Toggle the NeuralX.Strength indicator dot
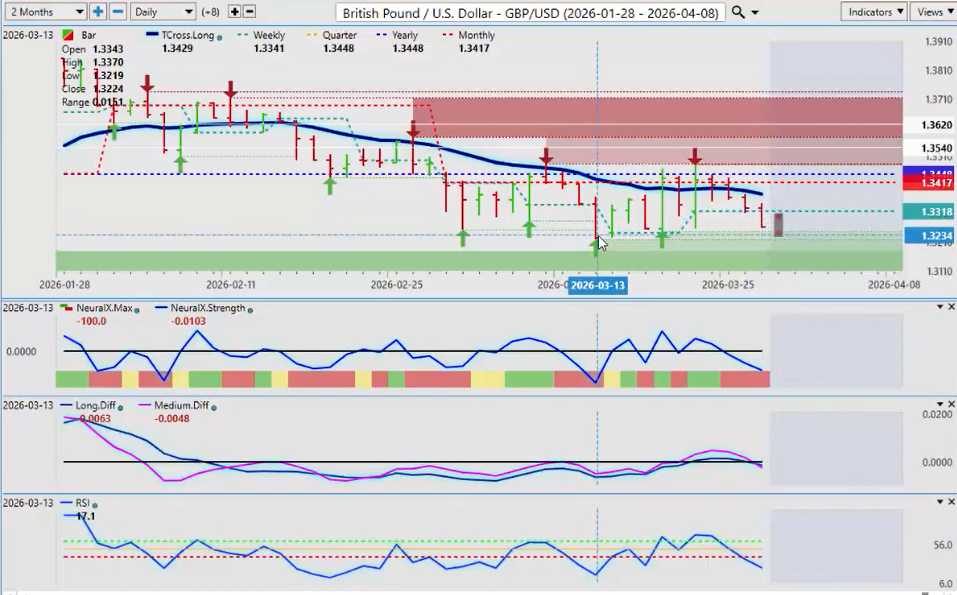 click(x=250, y=309)
